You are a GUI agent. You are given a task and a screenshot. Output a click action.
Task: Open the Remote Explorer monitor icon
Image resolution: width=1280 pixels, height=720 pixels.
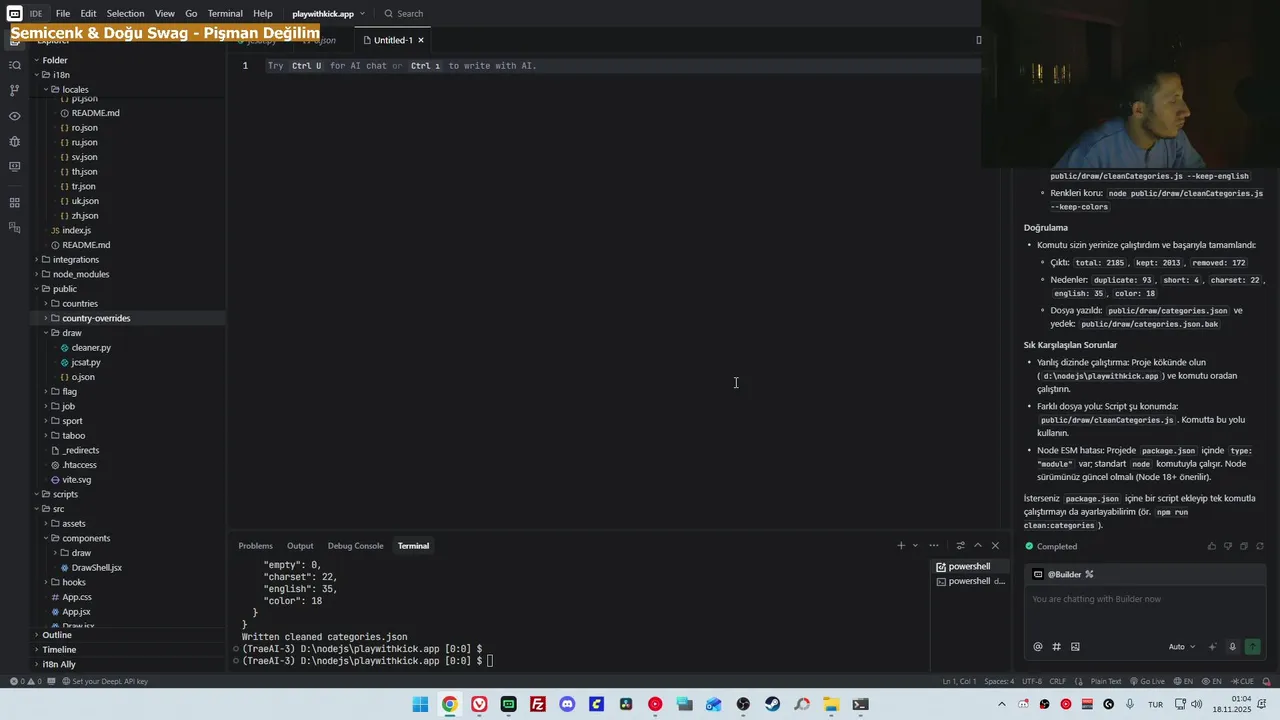click(14, 167)
